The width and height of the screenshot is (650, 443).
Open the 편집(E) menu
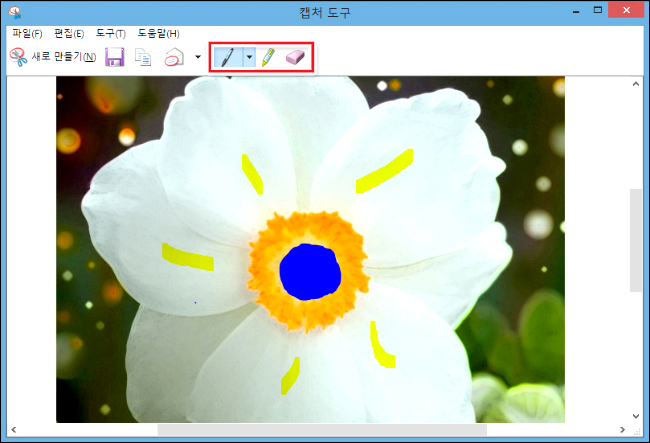pyautogui.click(x=69, y=34)
